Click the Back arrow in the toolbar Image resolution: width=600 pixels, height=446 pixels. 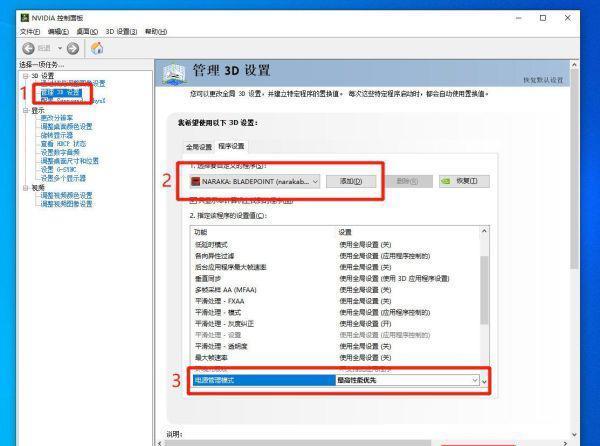pyautogui.click(x=28, y=48)
